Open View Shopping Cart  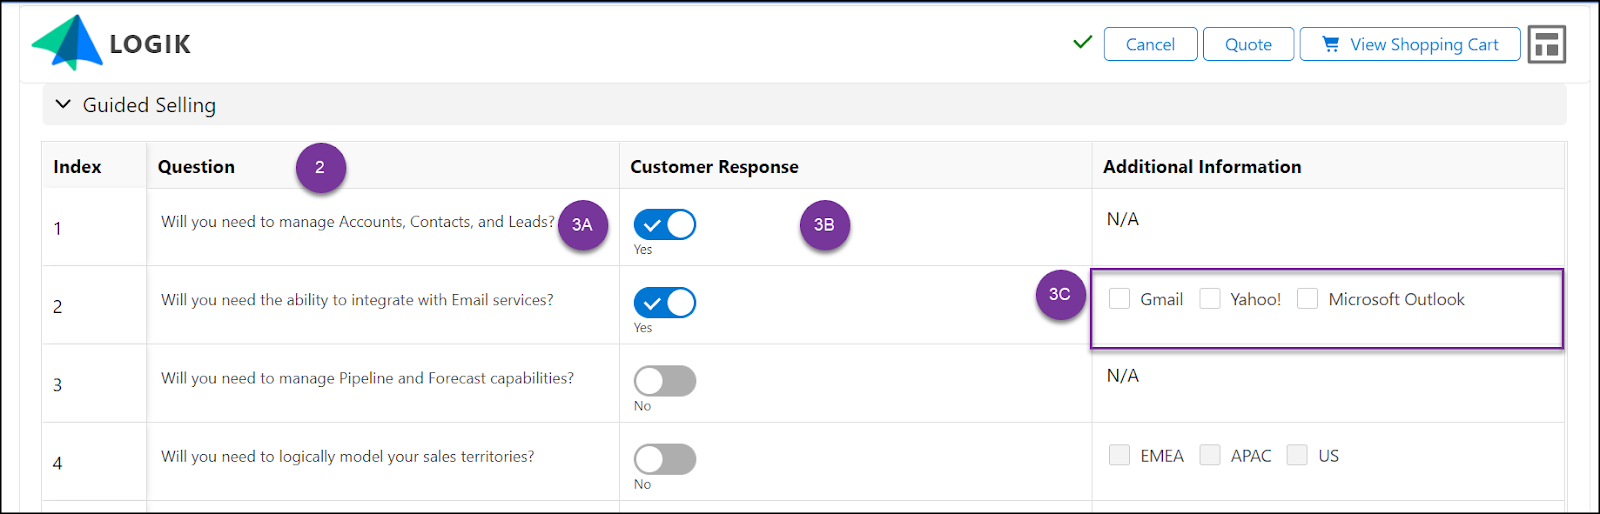tap(1410, 44)
